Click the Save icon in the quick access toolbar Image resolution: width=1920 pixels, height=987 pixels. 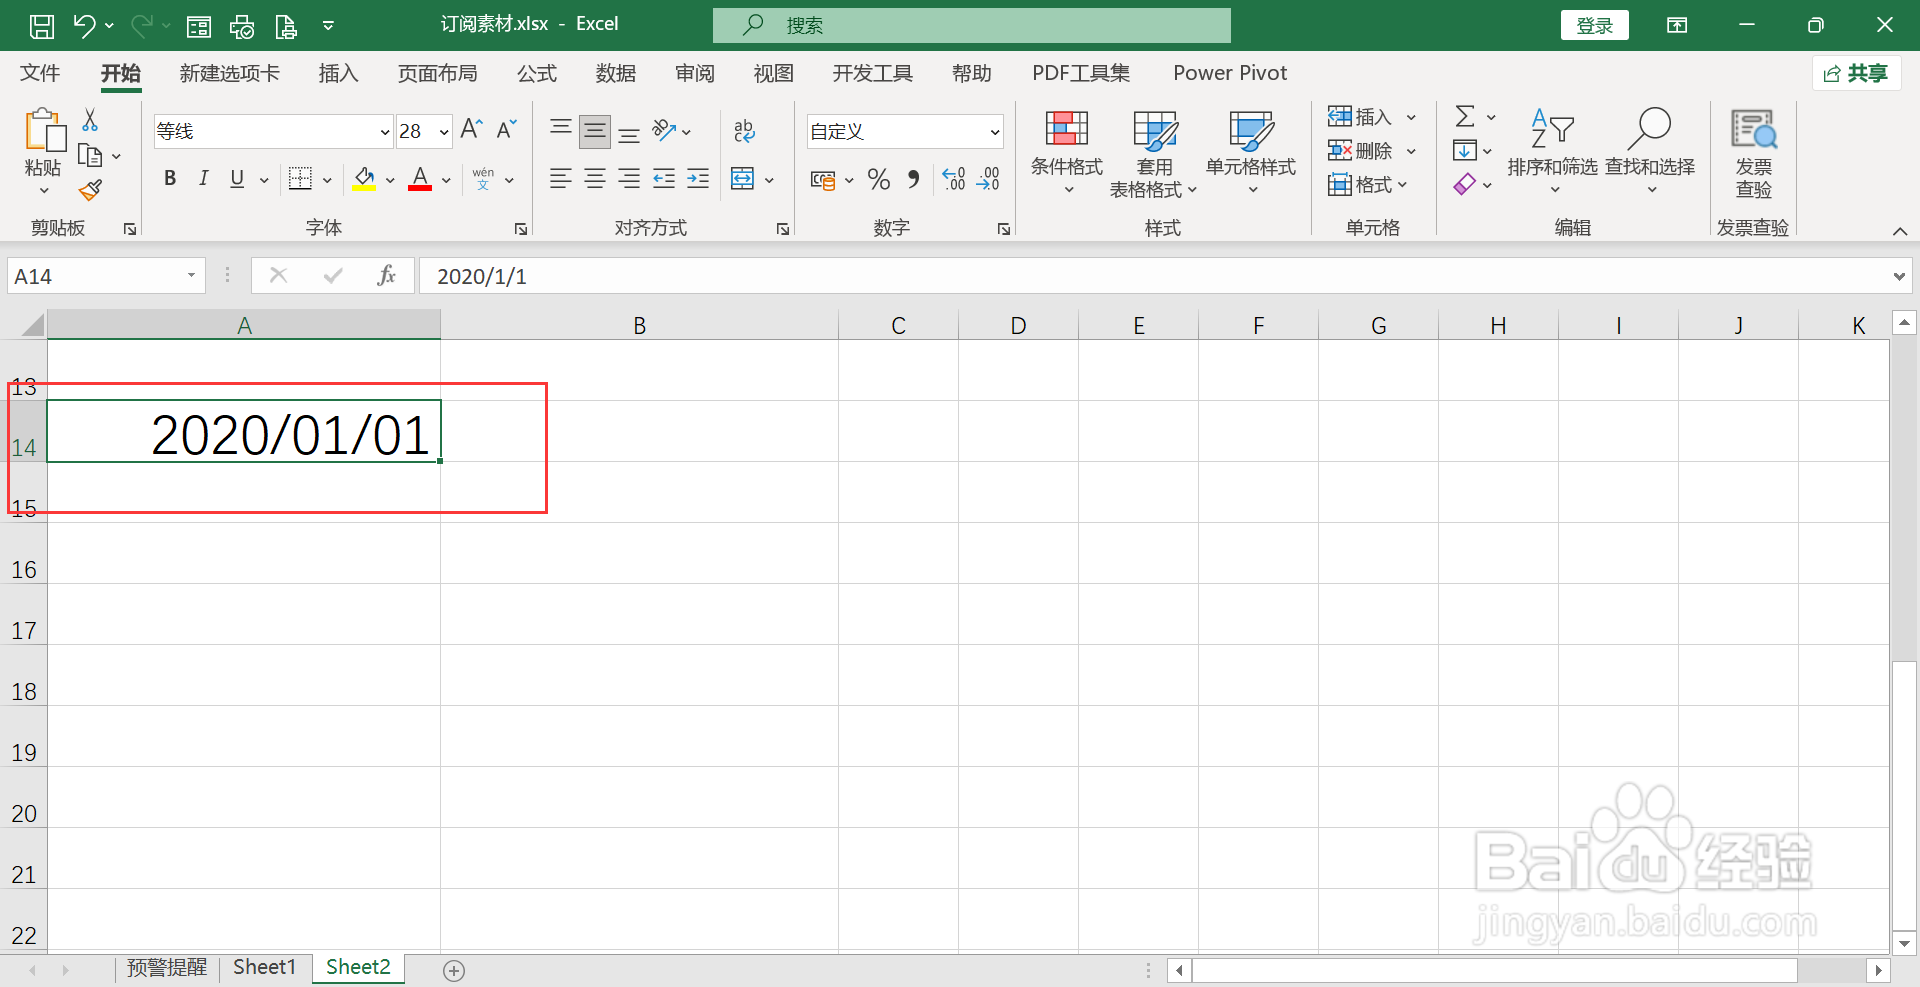click(x=42, y=26)
